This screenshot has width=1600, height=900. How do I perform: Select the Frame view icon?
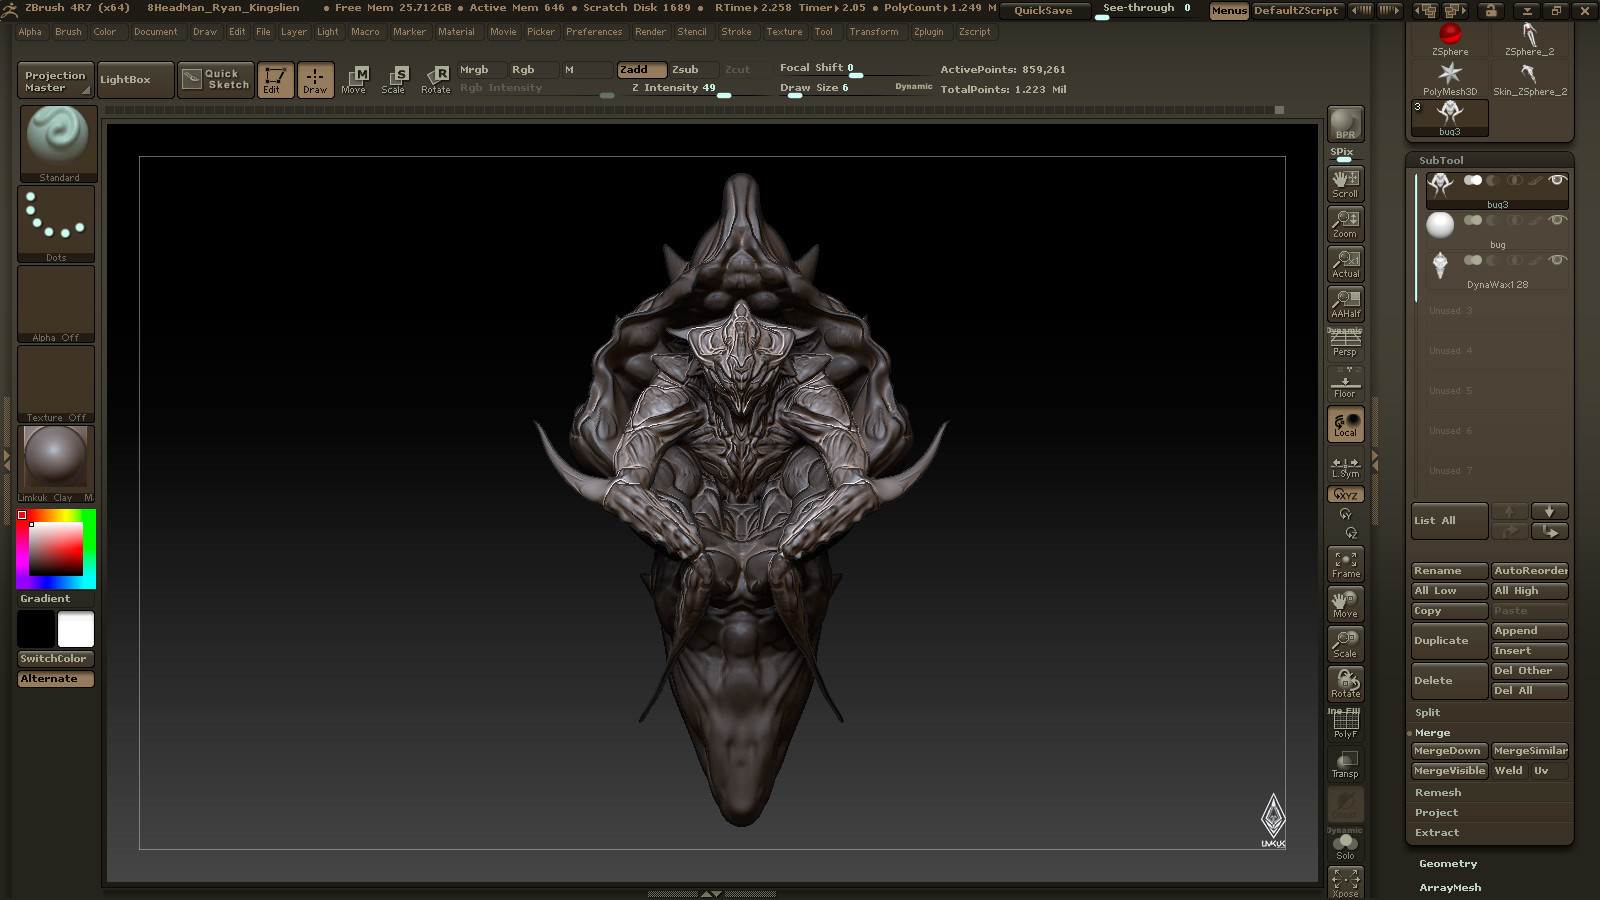click(x=1345, y=564)
